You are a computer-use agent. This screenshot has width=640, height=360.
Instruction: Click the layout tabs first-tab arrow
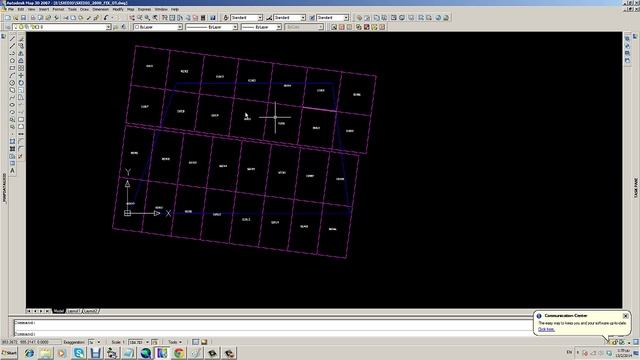tap(29, 311)
